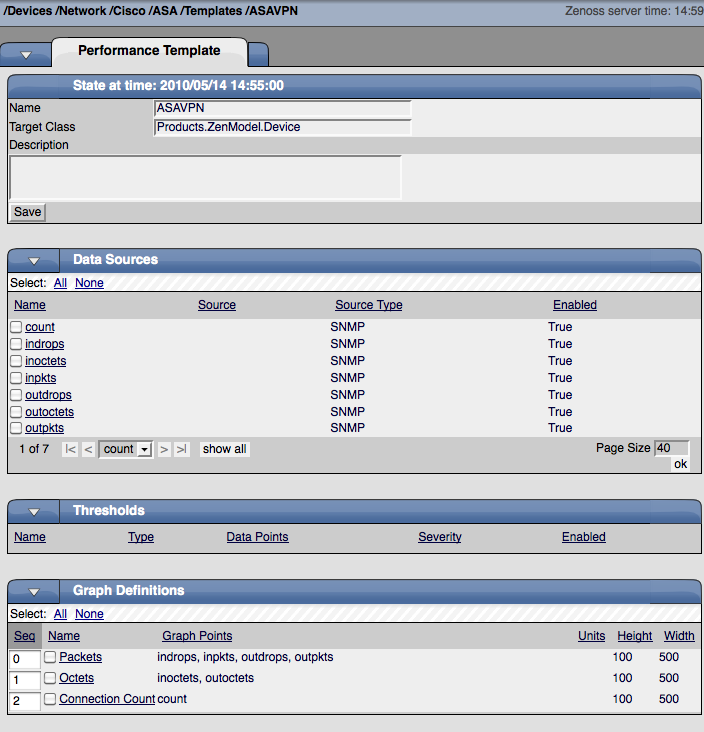Click the Target Class input field

click(282, 127)
